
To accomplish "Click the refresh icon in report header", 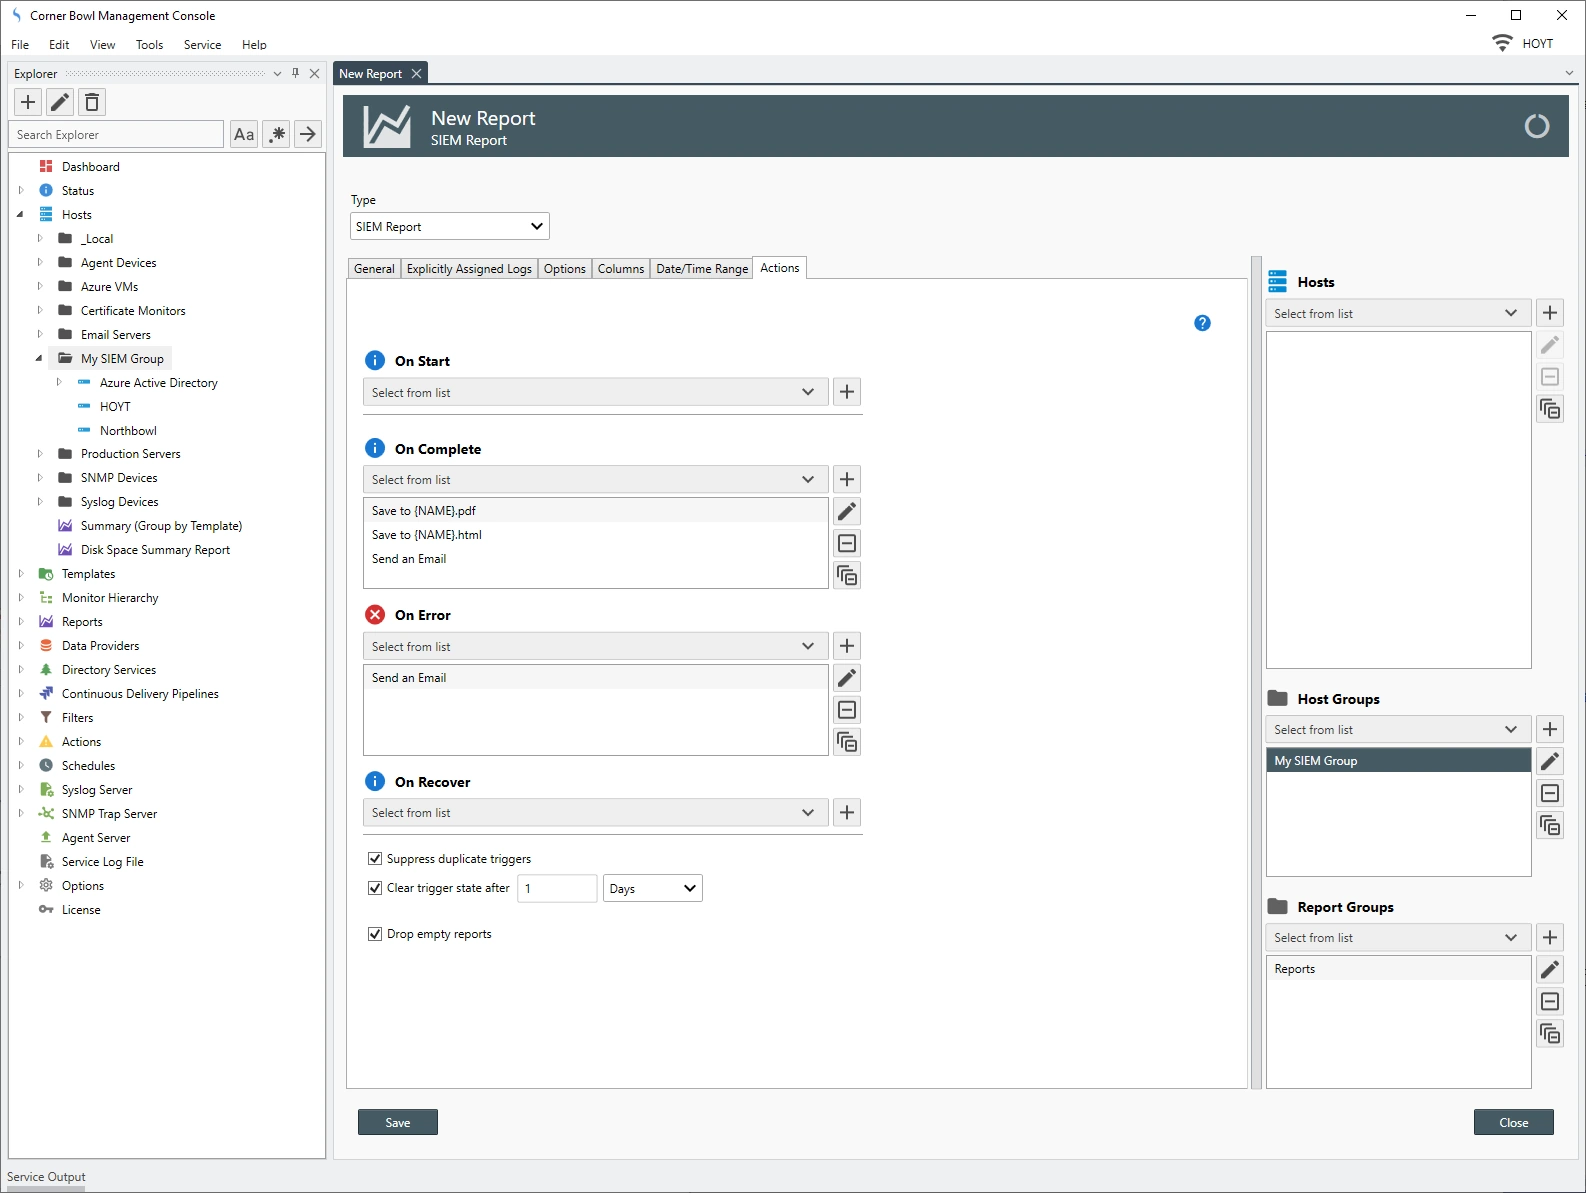I will click(1536, 126).
